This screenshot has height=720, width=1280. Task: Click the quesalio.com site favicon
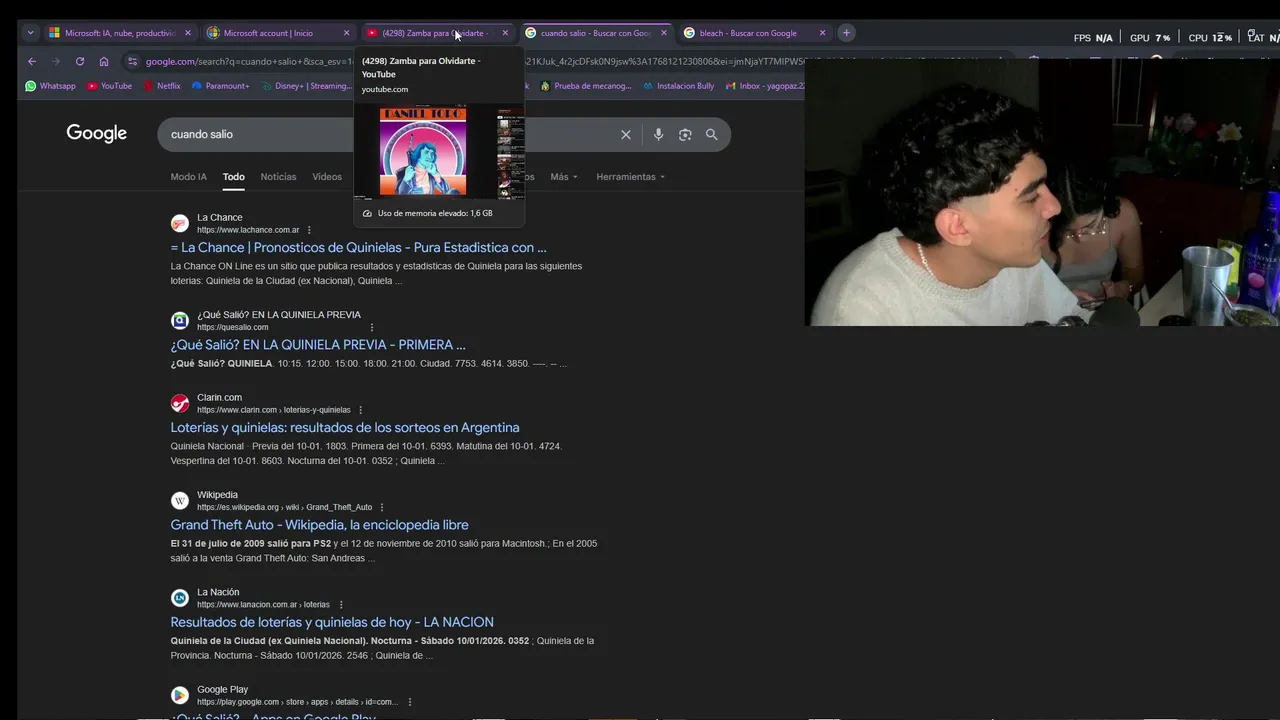(x=180, y=320)
